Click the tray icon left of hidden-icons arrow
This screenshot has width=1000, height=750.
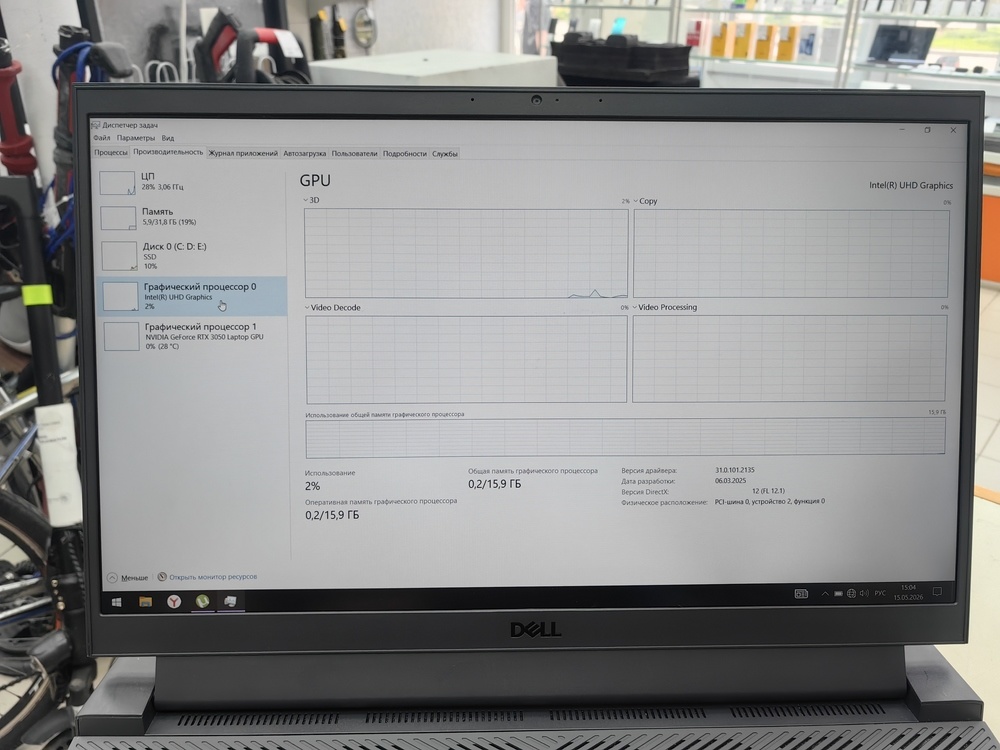801,594
